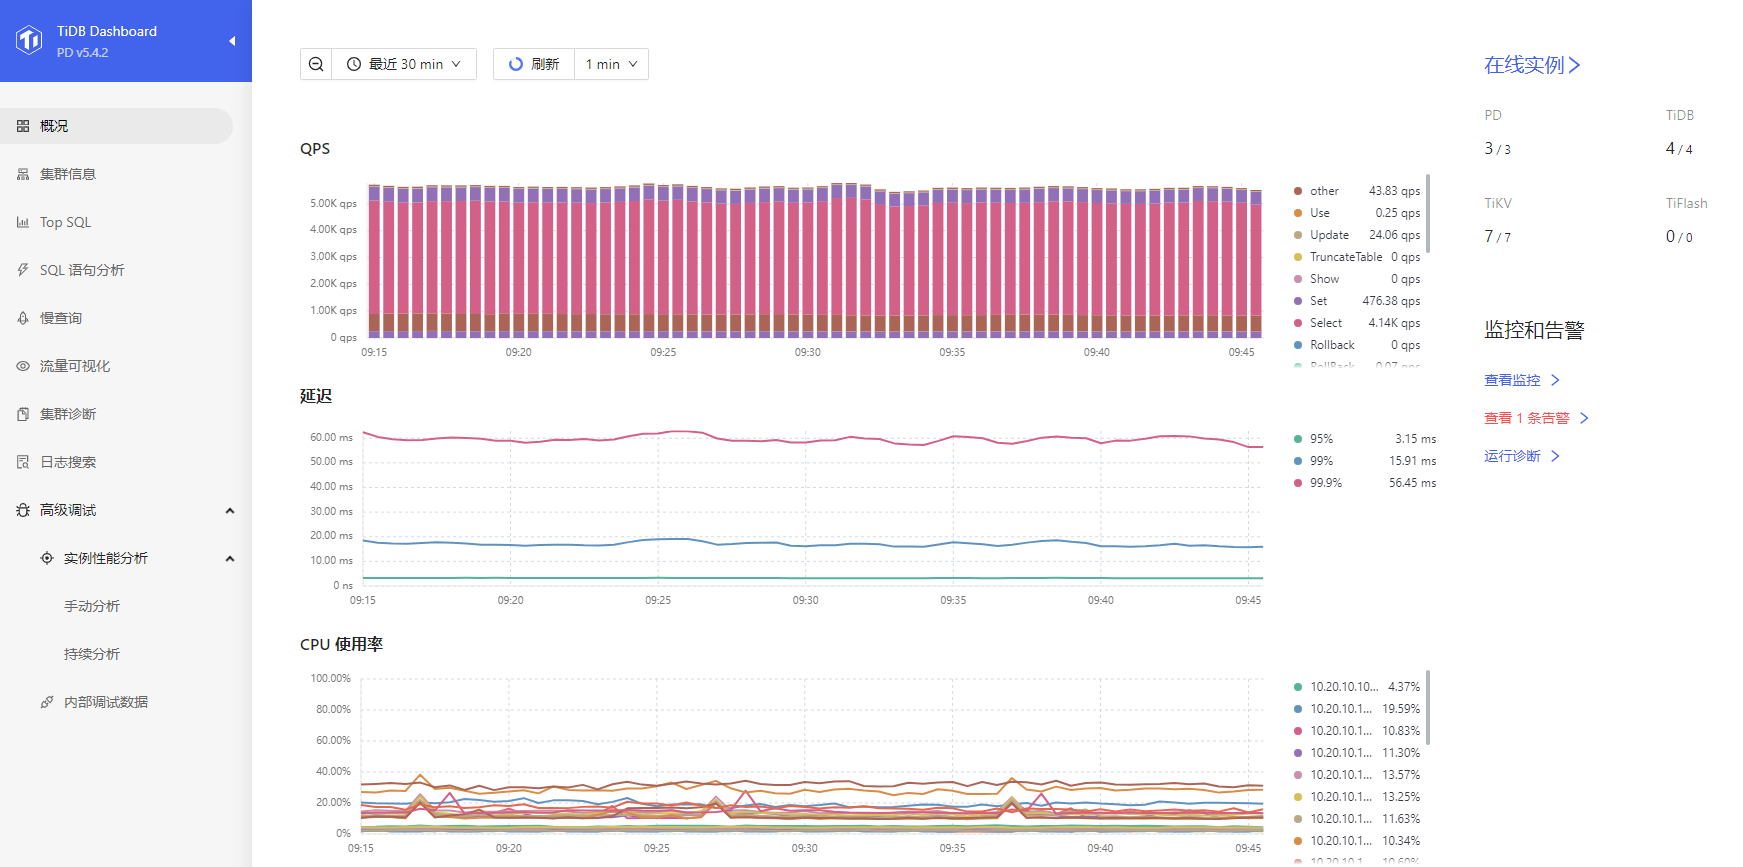This screenshot has height=867, width=1743.
Task: Toggle the Update series in QPS legend
Action: pyautogui.click(x=1356, y=235)
